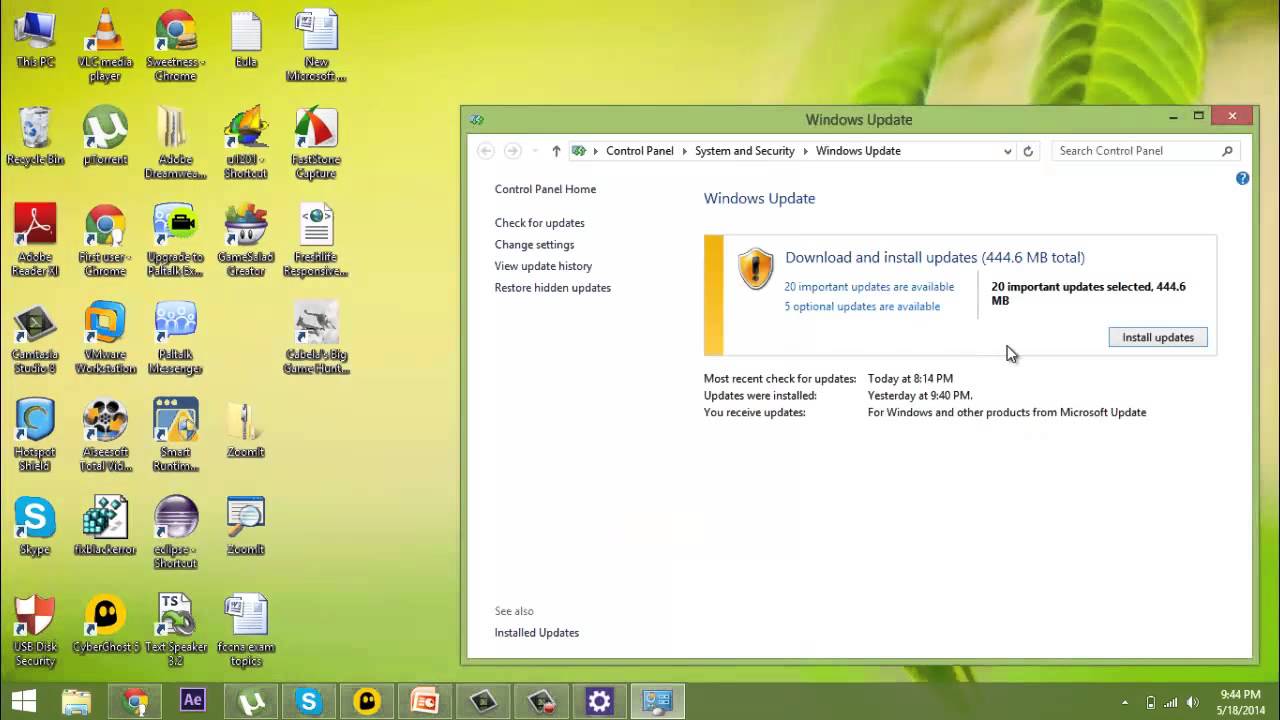Select Recycle Bin icon
This screenshot has height=720, width=1280.
[35, 137]
